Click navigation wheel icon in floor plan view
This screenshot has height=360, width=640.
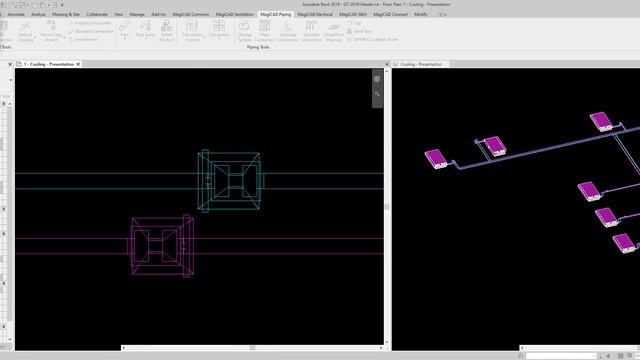pos(377,79)
